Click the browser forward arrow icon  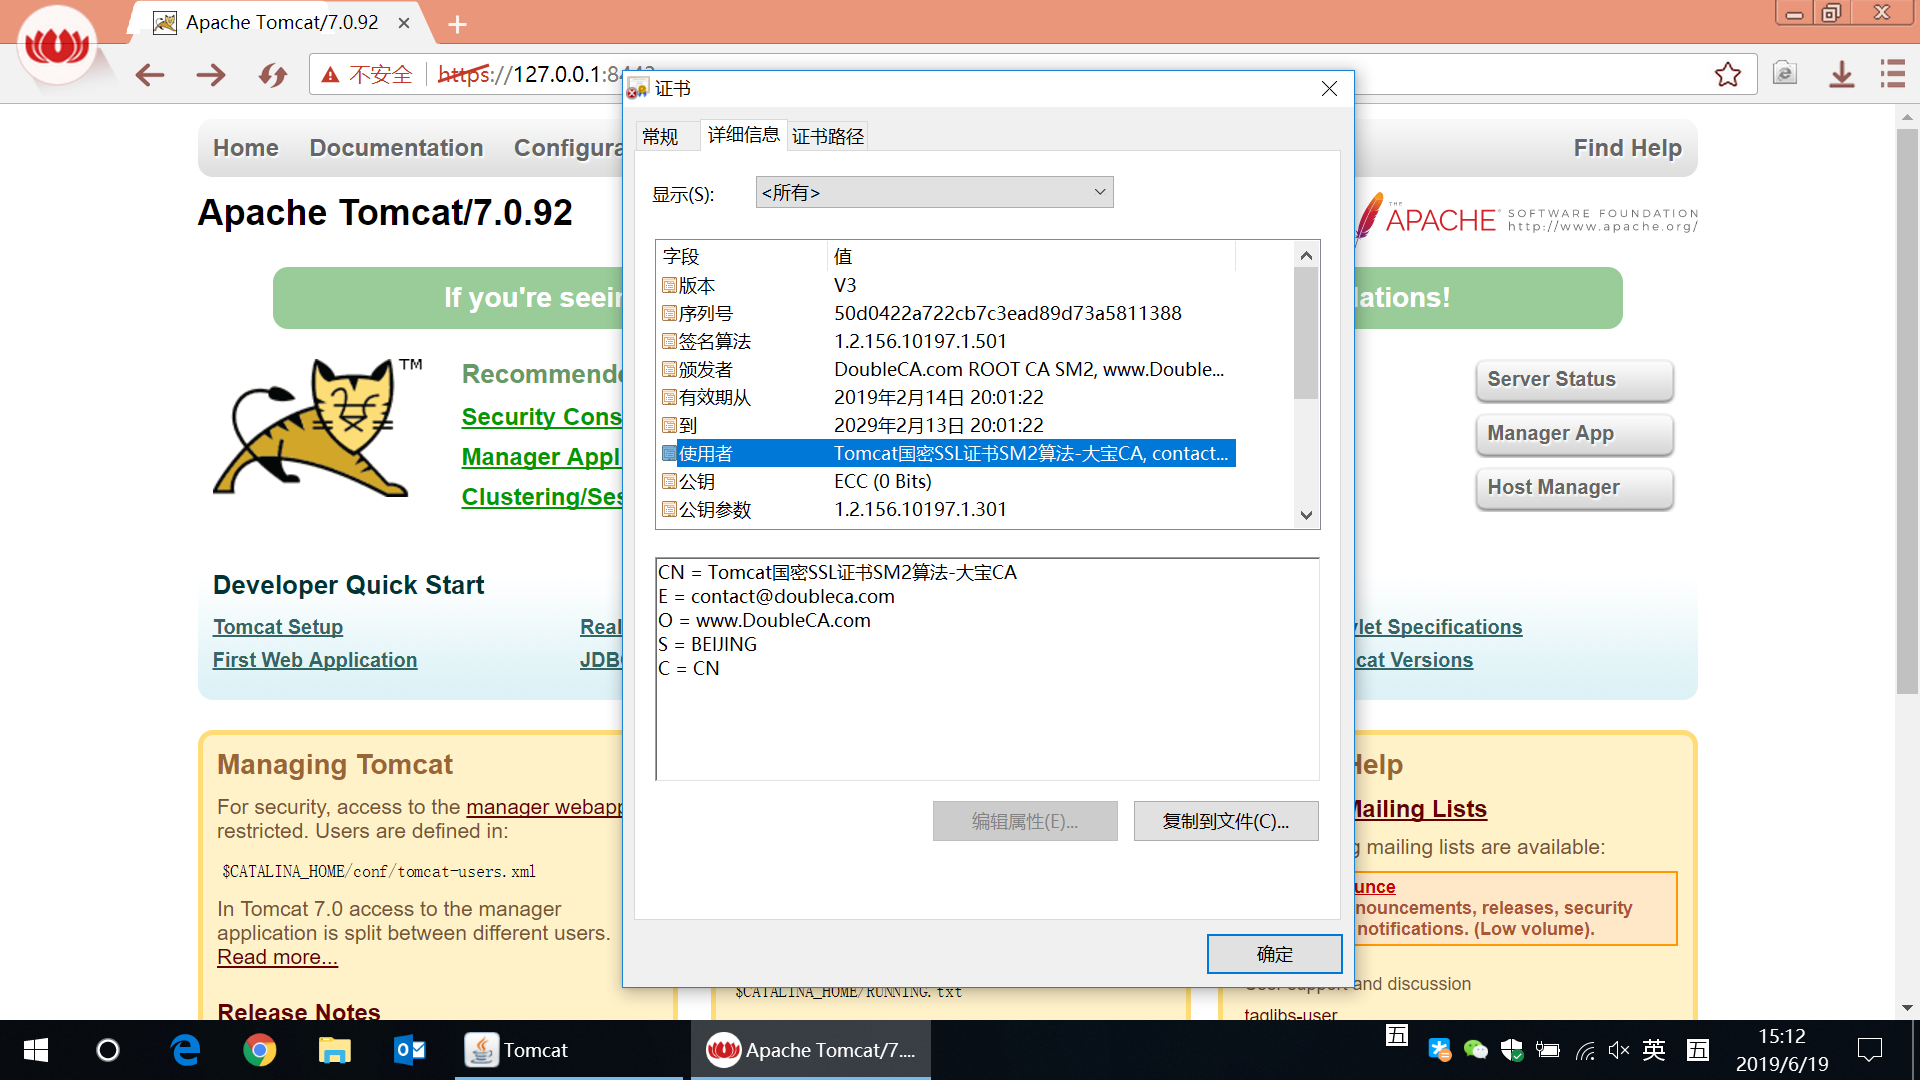(x=211, y=75)
